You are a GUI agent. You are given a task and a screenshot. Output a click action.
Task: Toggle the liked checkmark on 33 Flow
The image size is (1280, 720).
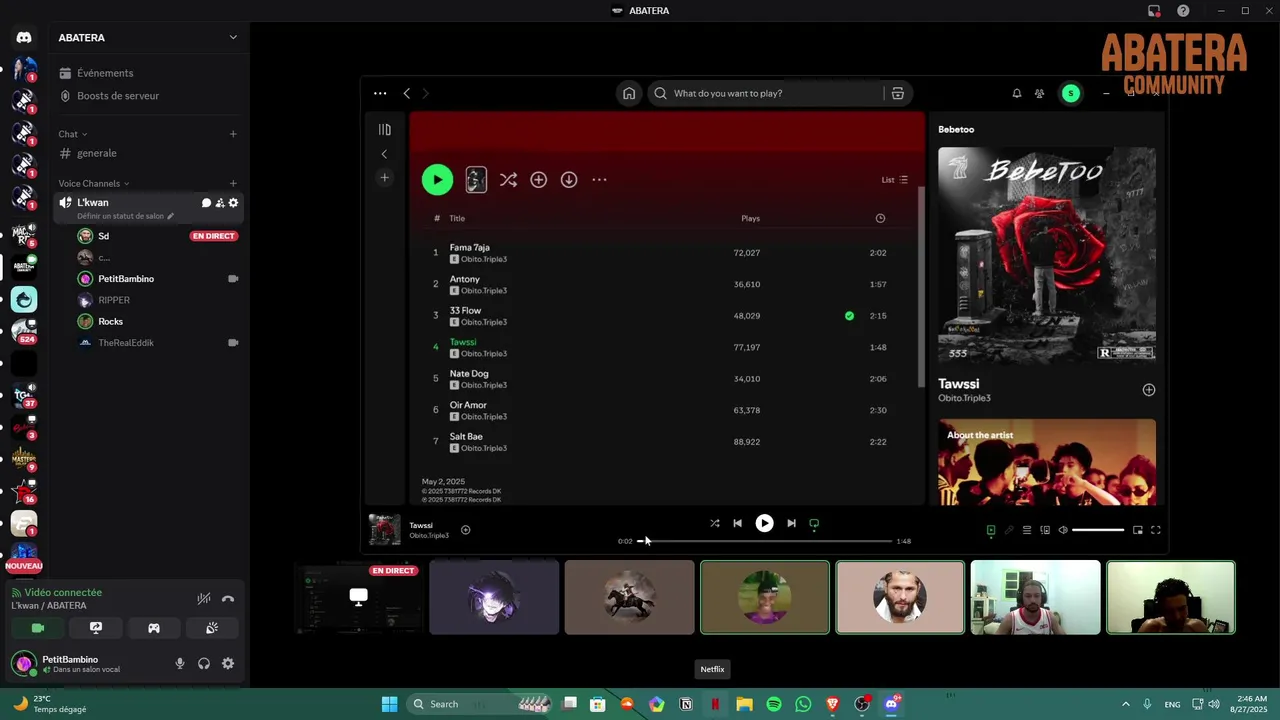pyautogui.click(x=849, y=316)
